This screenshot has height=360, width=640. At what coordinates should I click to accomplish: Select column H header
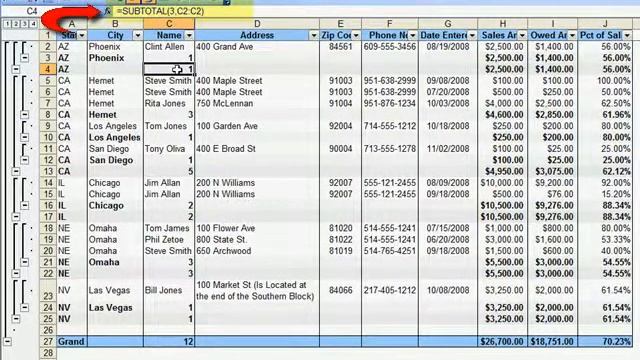pos(502,24)
